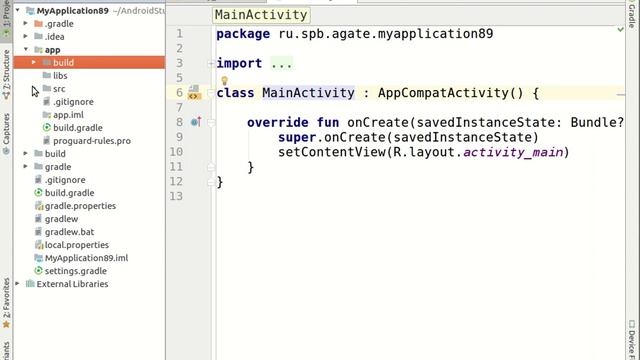Select the libs folder
This screenshot has width=640, height=360.
pyautogui.click(x=60, y=76)
